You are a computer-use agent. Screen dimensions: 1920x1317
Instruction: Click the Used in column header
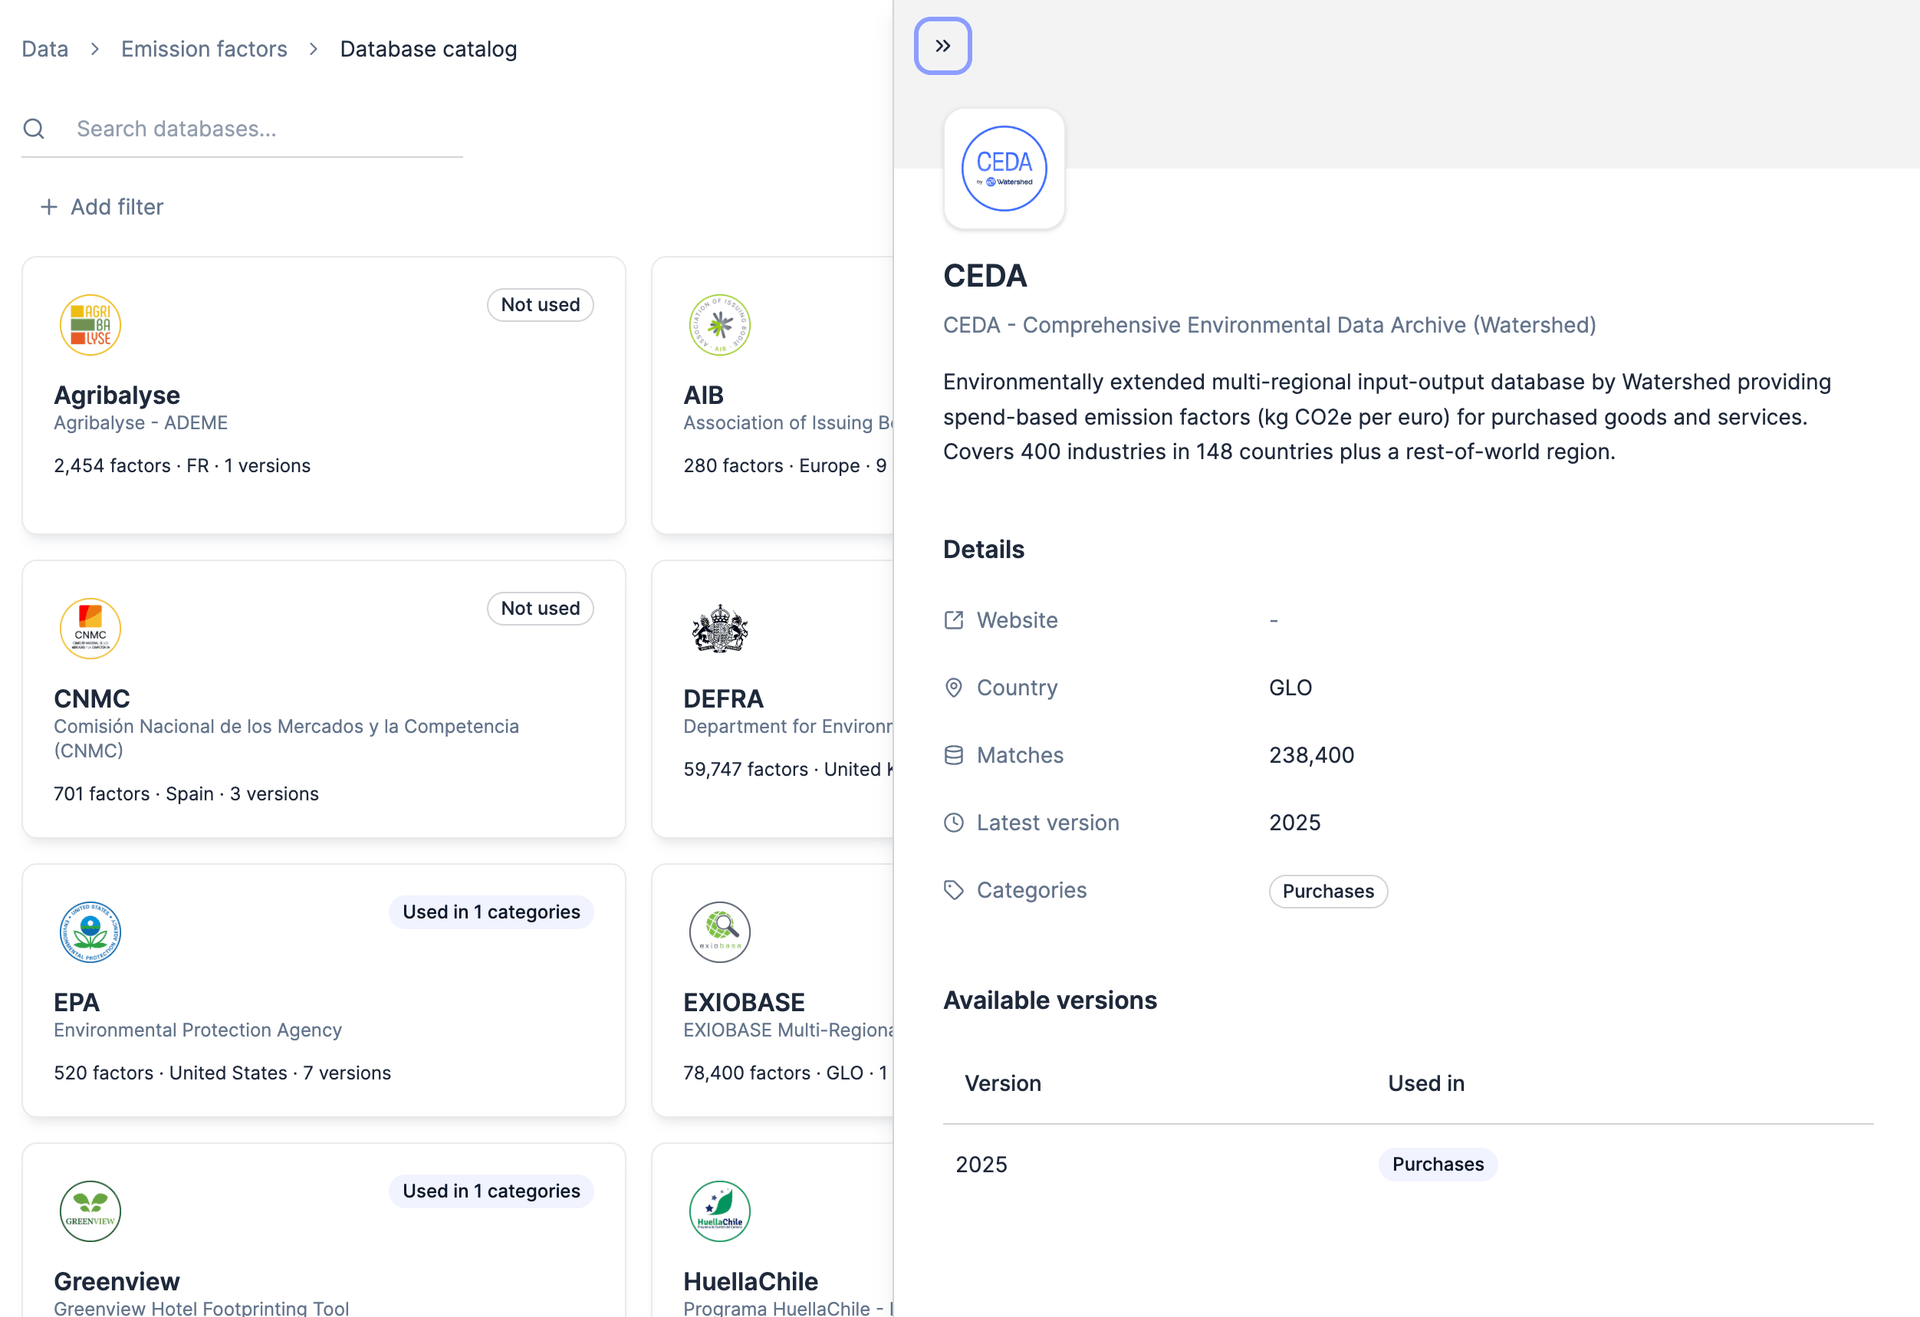[x=1426, y=1083]
